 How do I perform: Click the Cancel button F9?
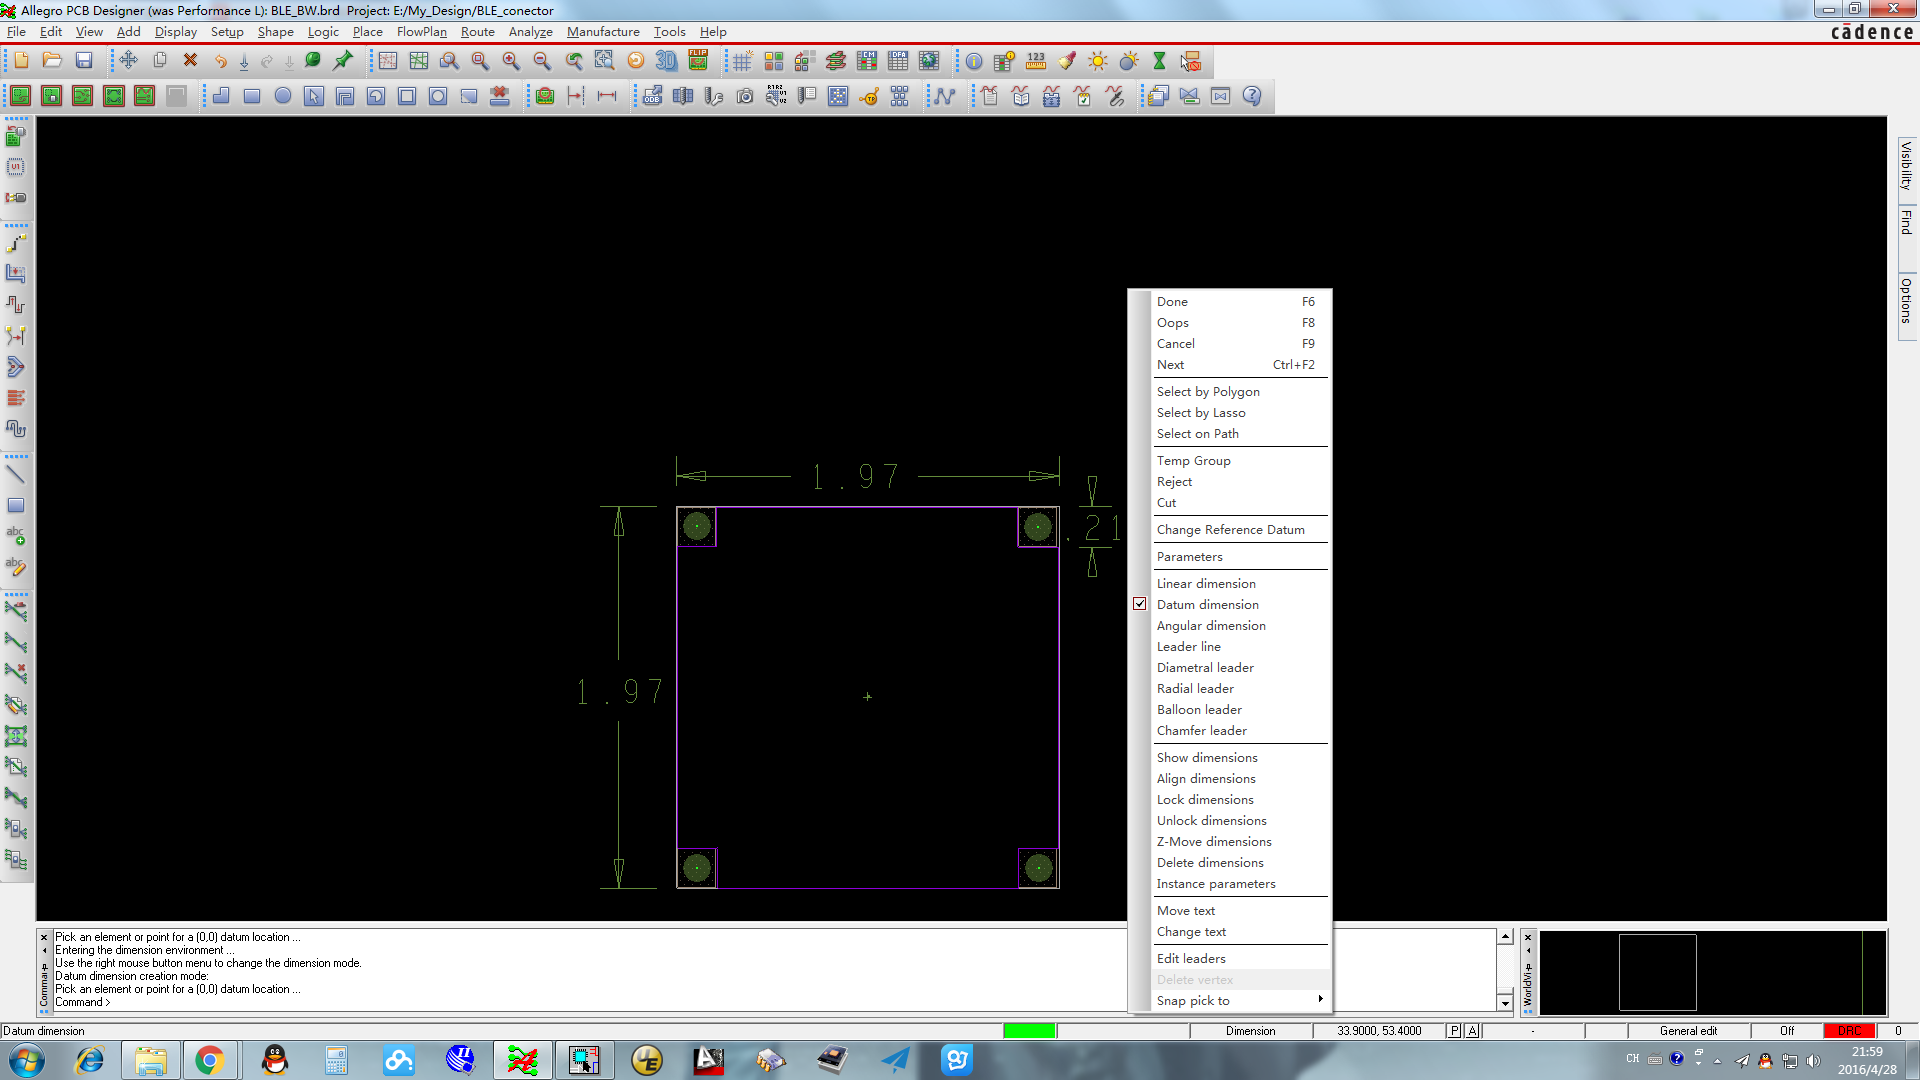(1176, 343)
